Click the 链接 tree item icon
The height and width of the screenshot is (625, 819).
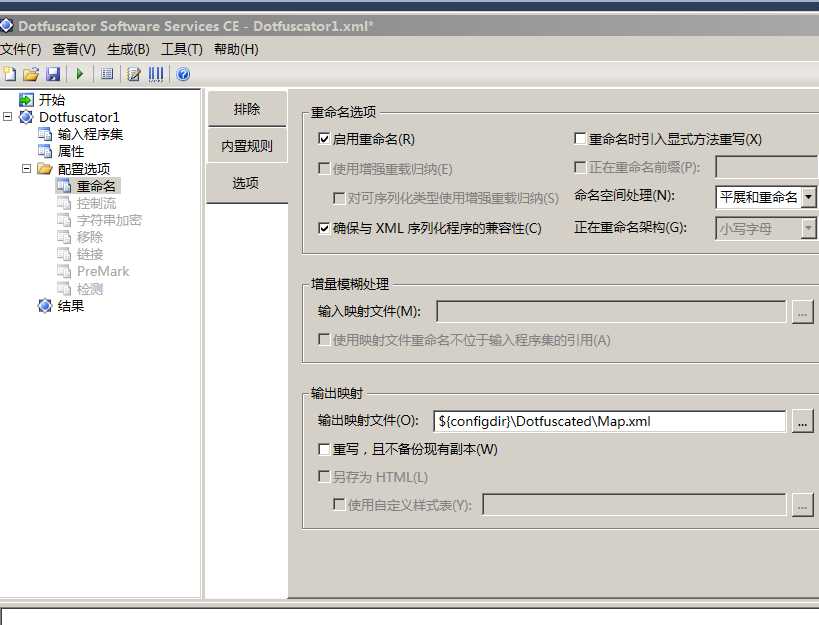coord(64,254)
